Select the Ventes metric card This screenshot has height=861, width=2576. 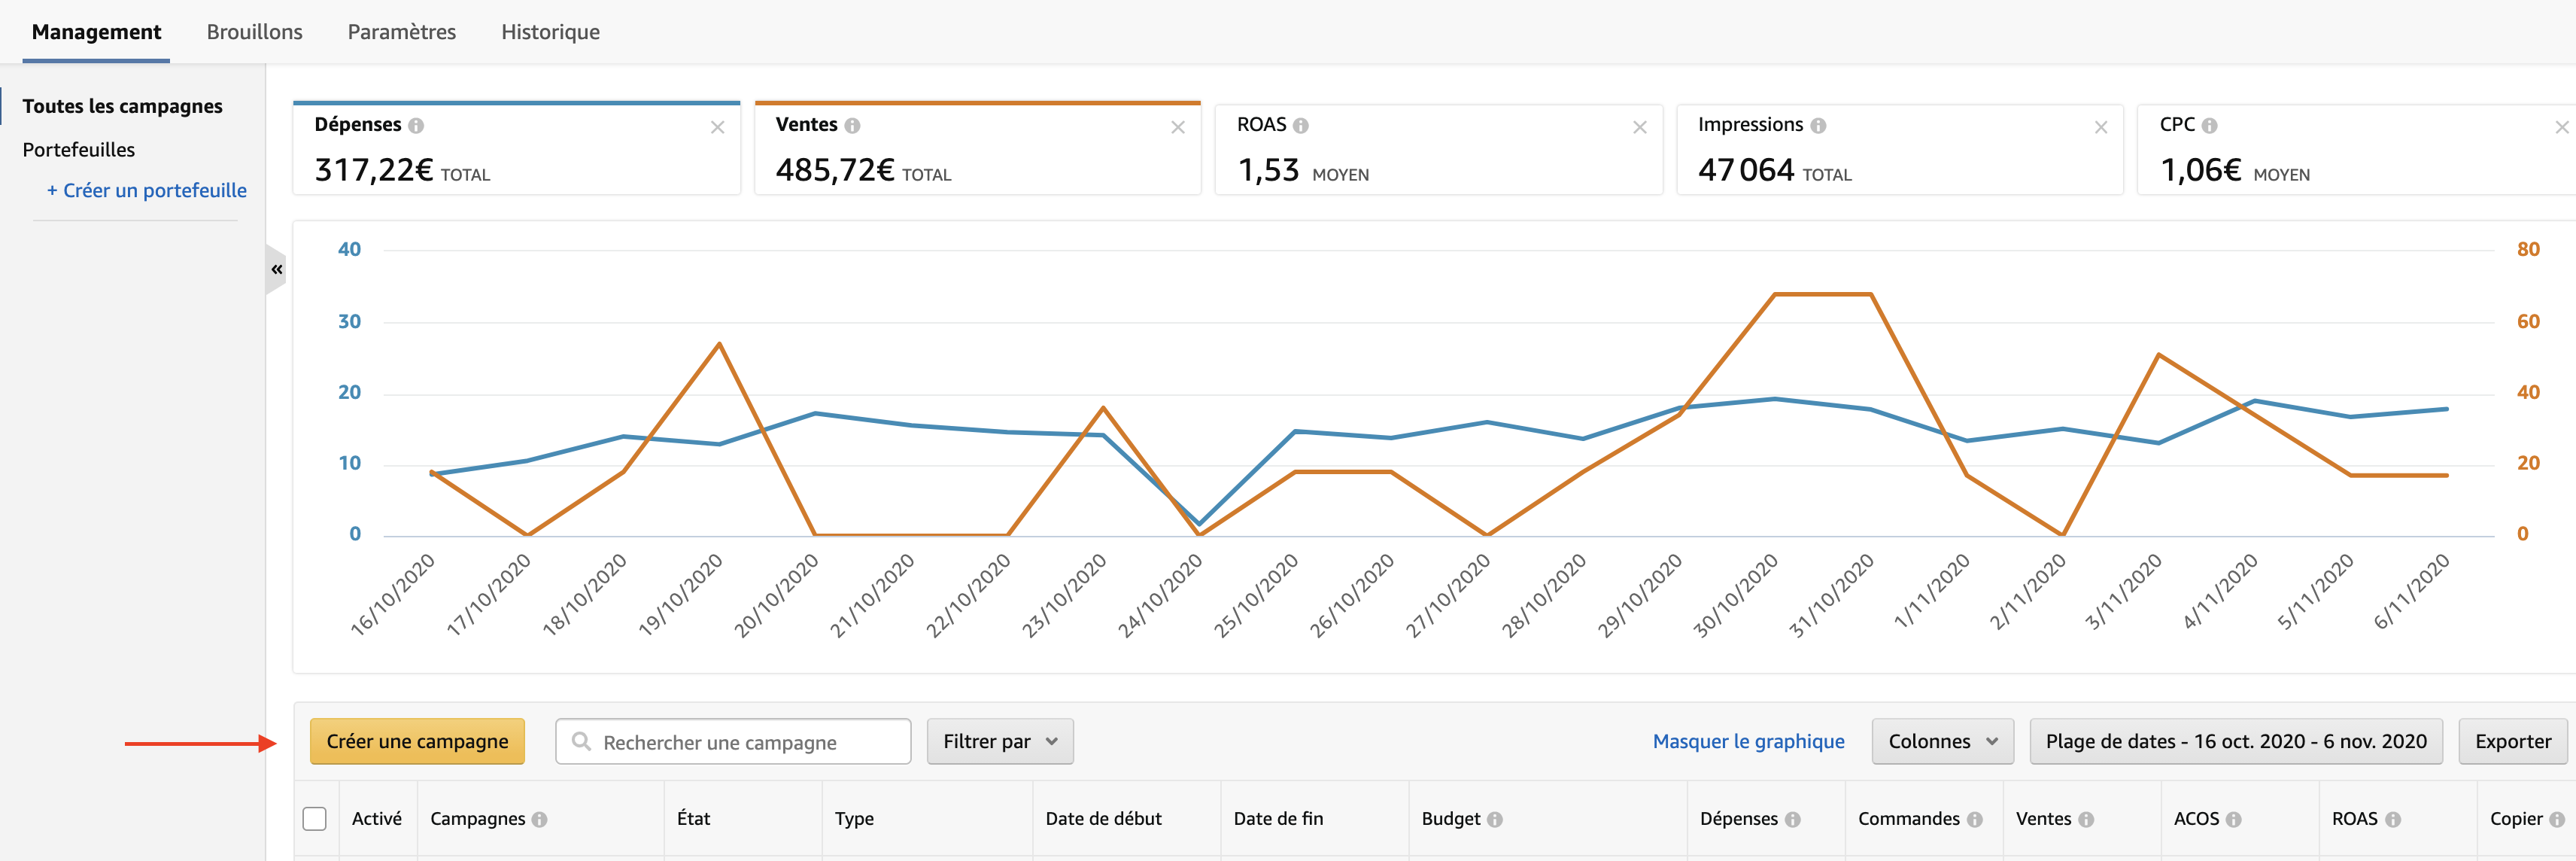click(x=977, y=148)
